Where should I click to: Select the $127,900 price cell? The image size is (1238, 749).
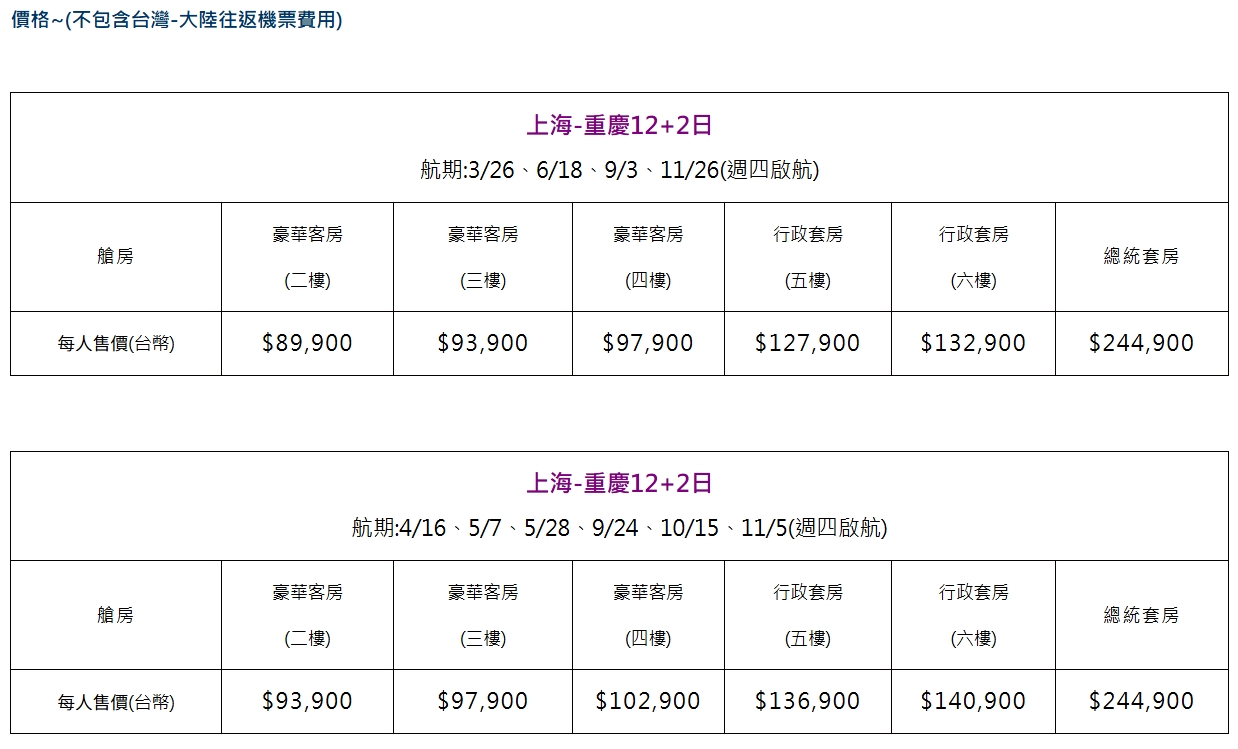click(807, 343)
